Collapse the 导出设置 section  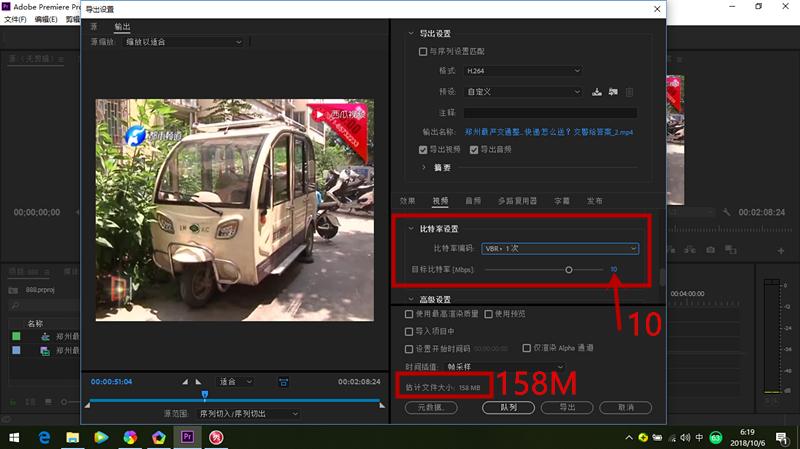[411, 33]
